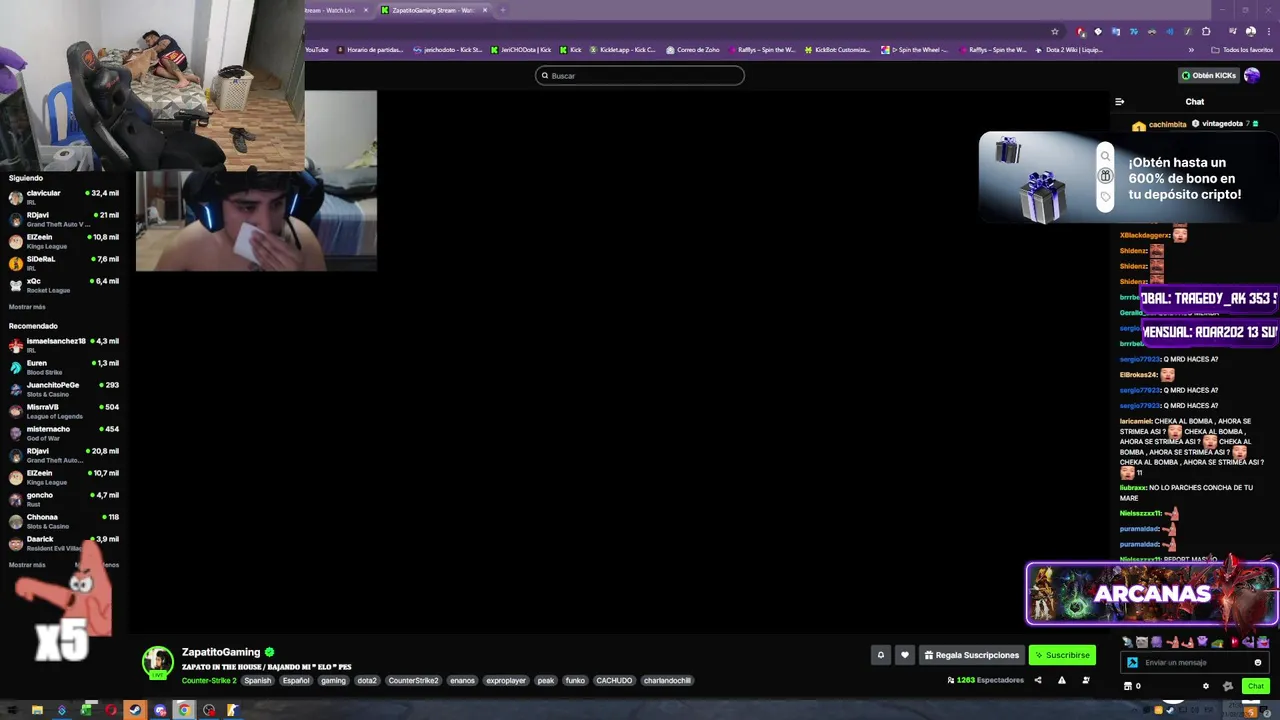Open the KickBot Customization bookmark

(836, 49)
